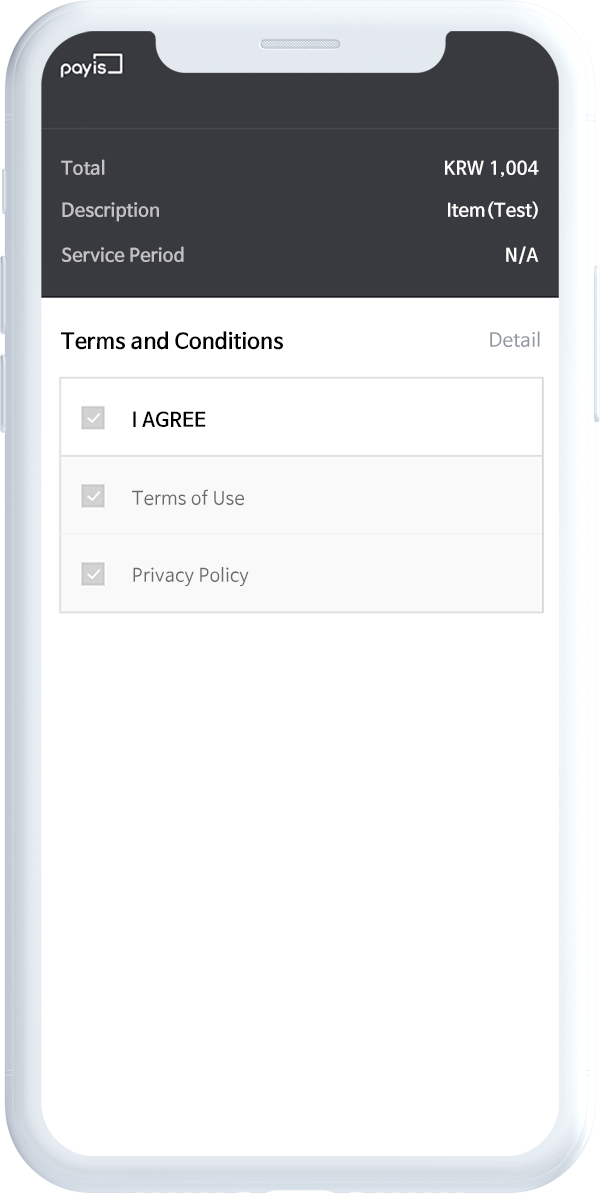The height and width of the screenshot is (1193, 600).
Task: Click the blank white area below terms
Action: [300, 875]
